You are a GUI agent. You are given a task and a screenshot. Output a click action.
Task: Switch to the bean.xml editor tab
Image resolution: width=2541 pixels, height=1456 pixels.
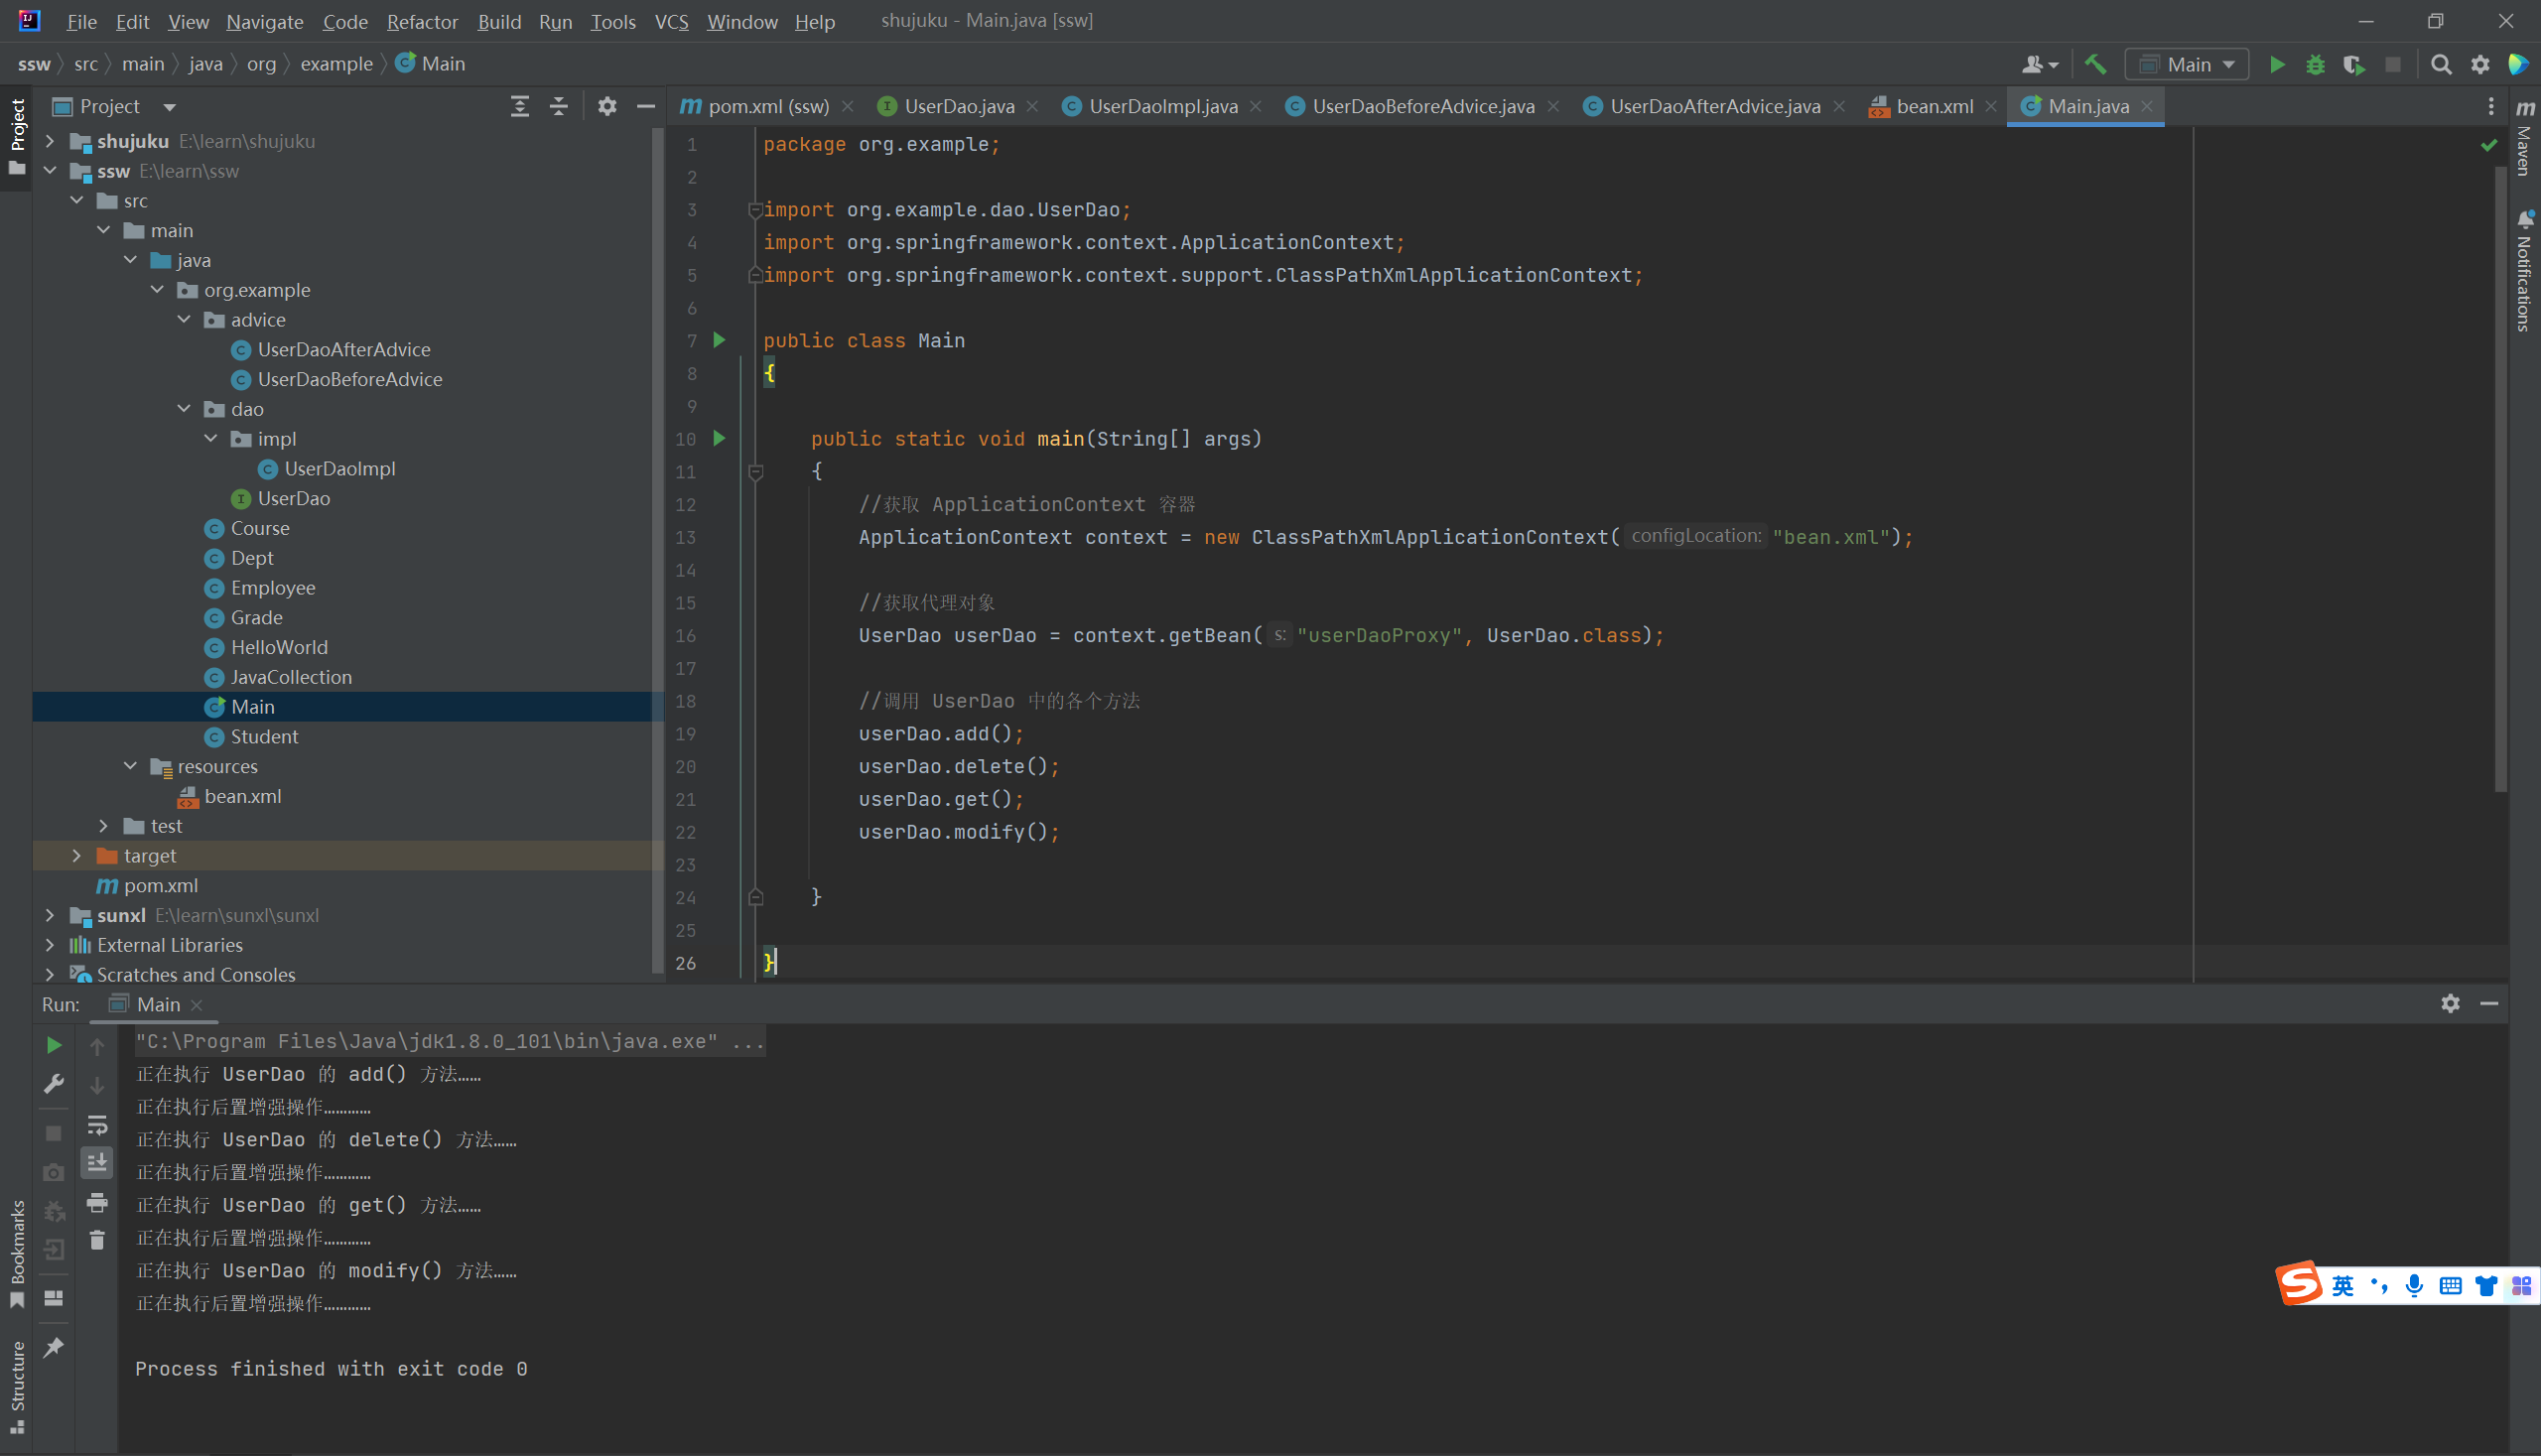(x=1933, y=106)
